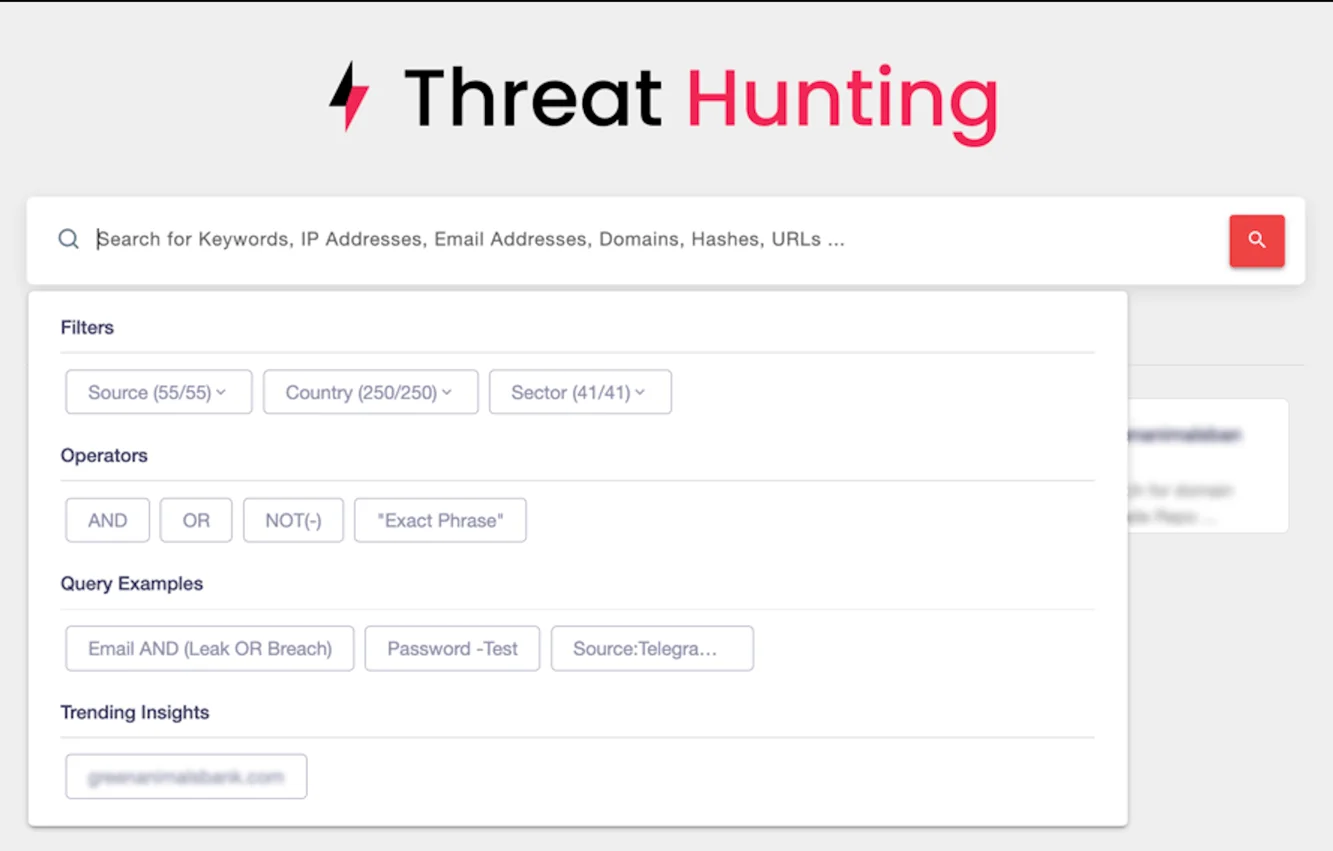Select the blurred trending insight chip
The height and width of the screenshot is (851, 1333).
click(x=186, y=776)
